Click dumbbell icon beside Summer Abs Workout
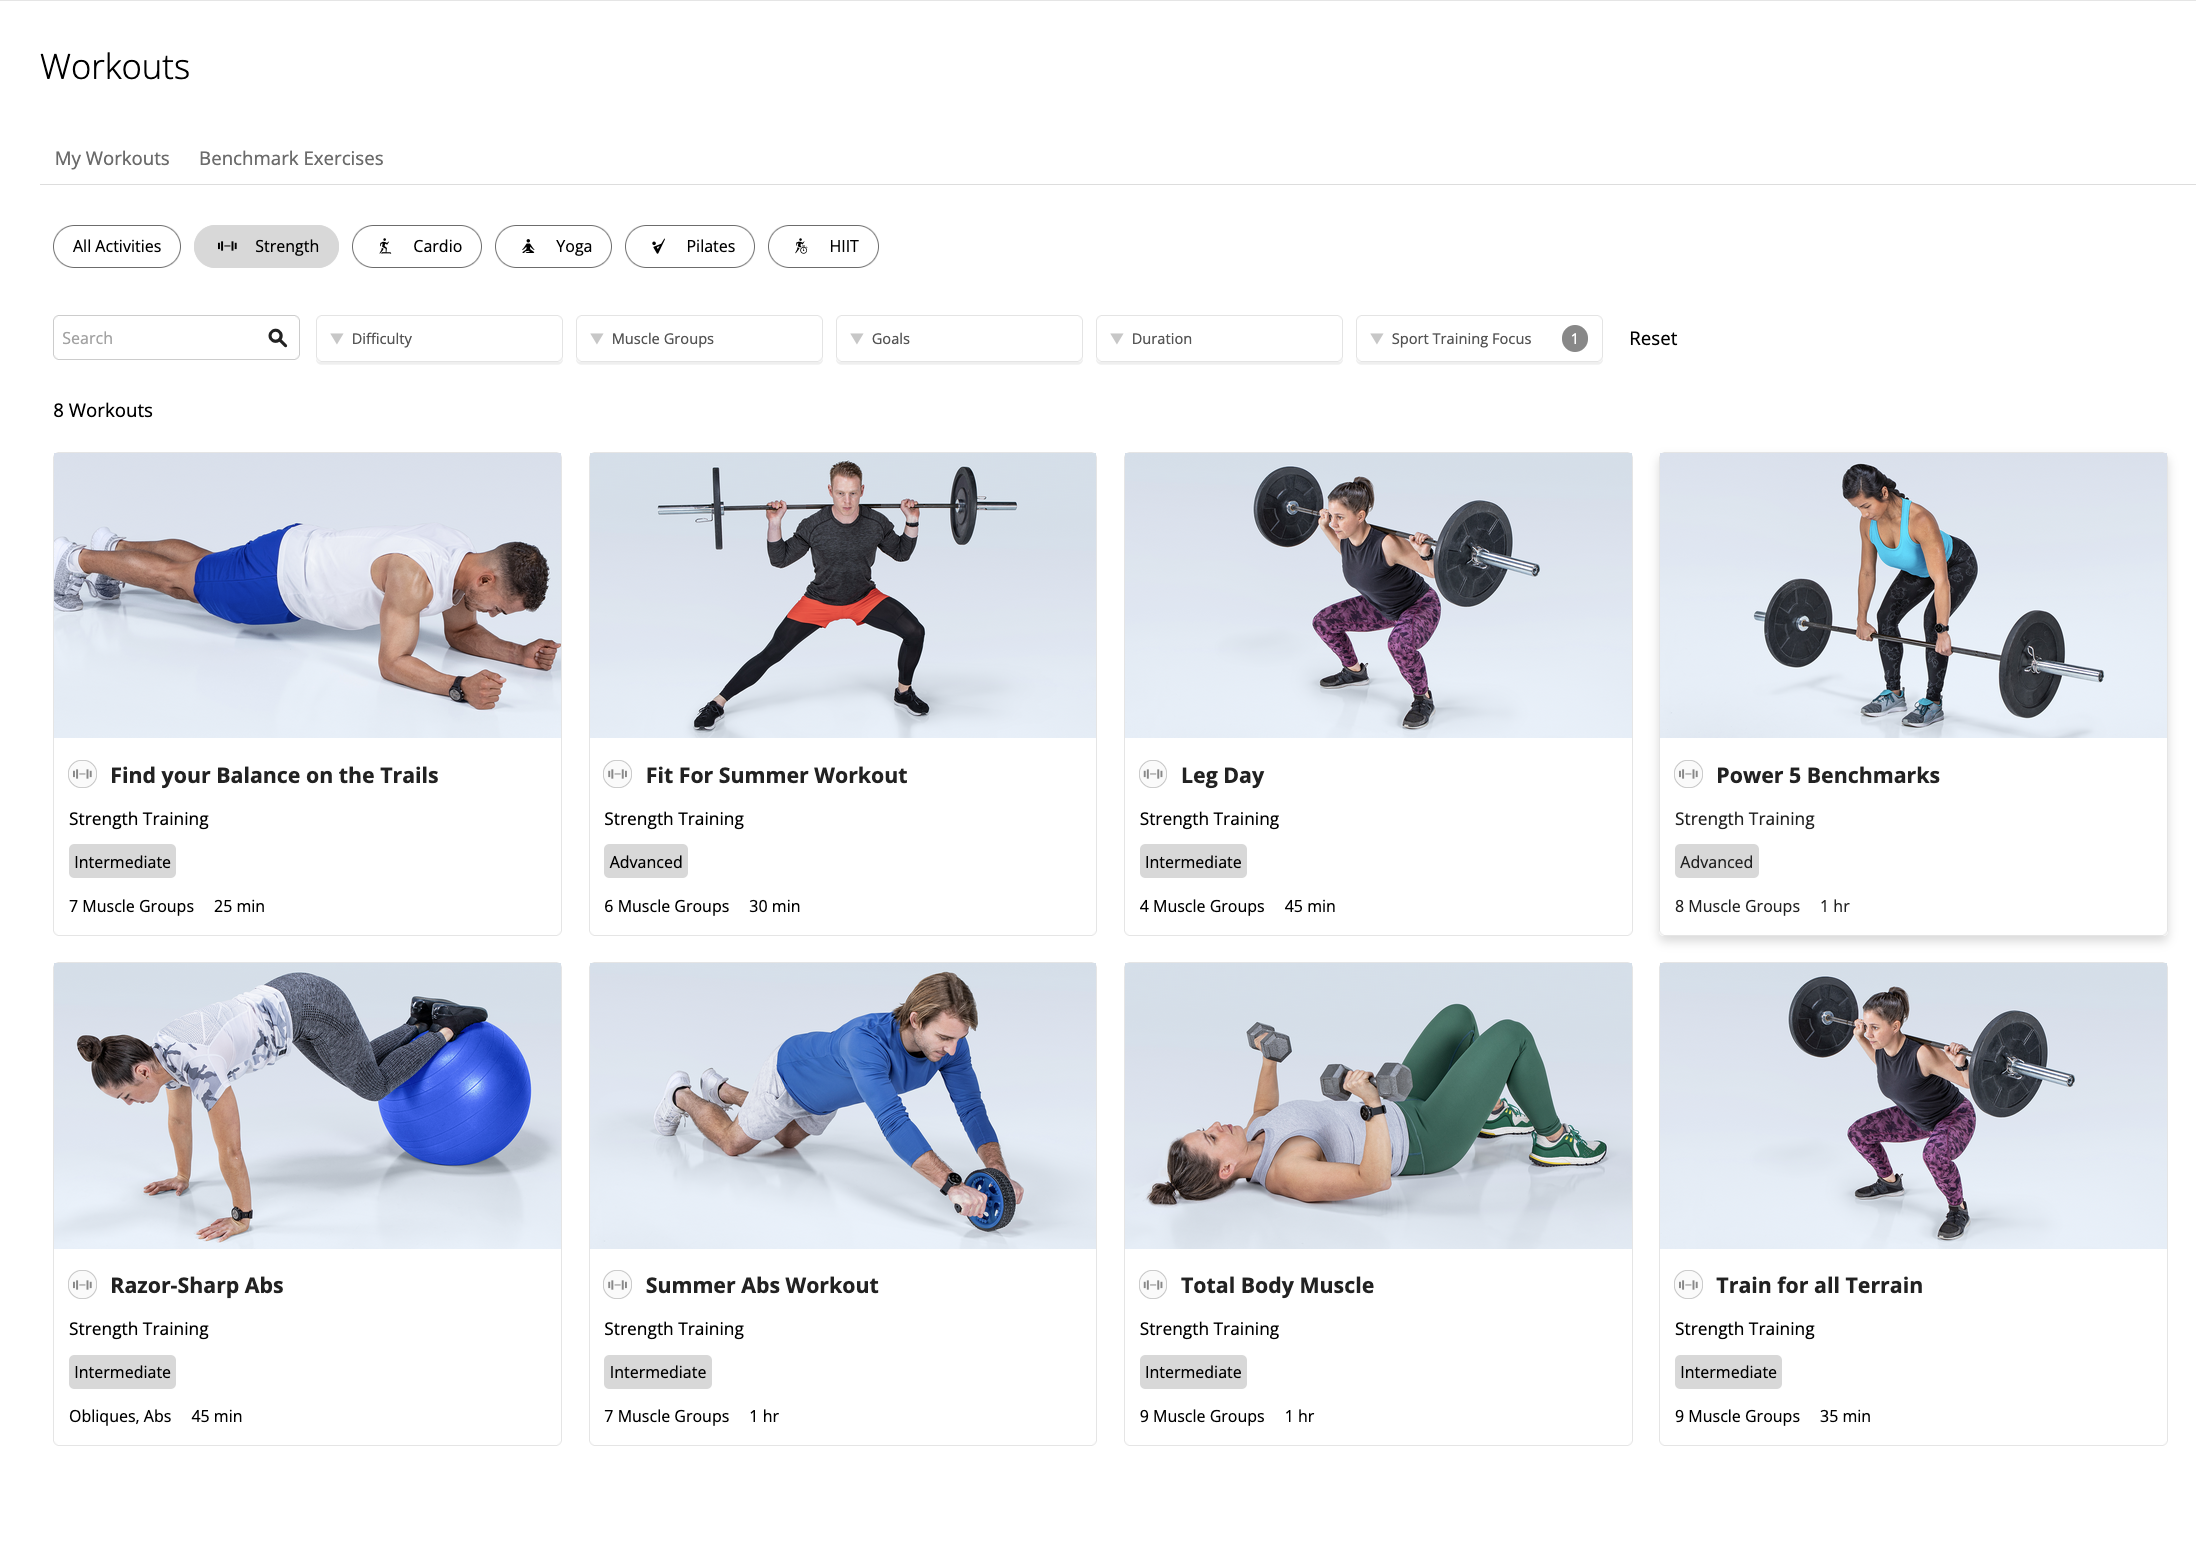 pyautogui.click(x=618, y=1284)
